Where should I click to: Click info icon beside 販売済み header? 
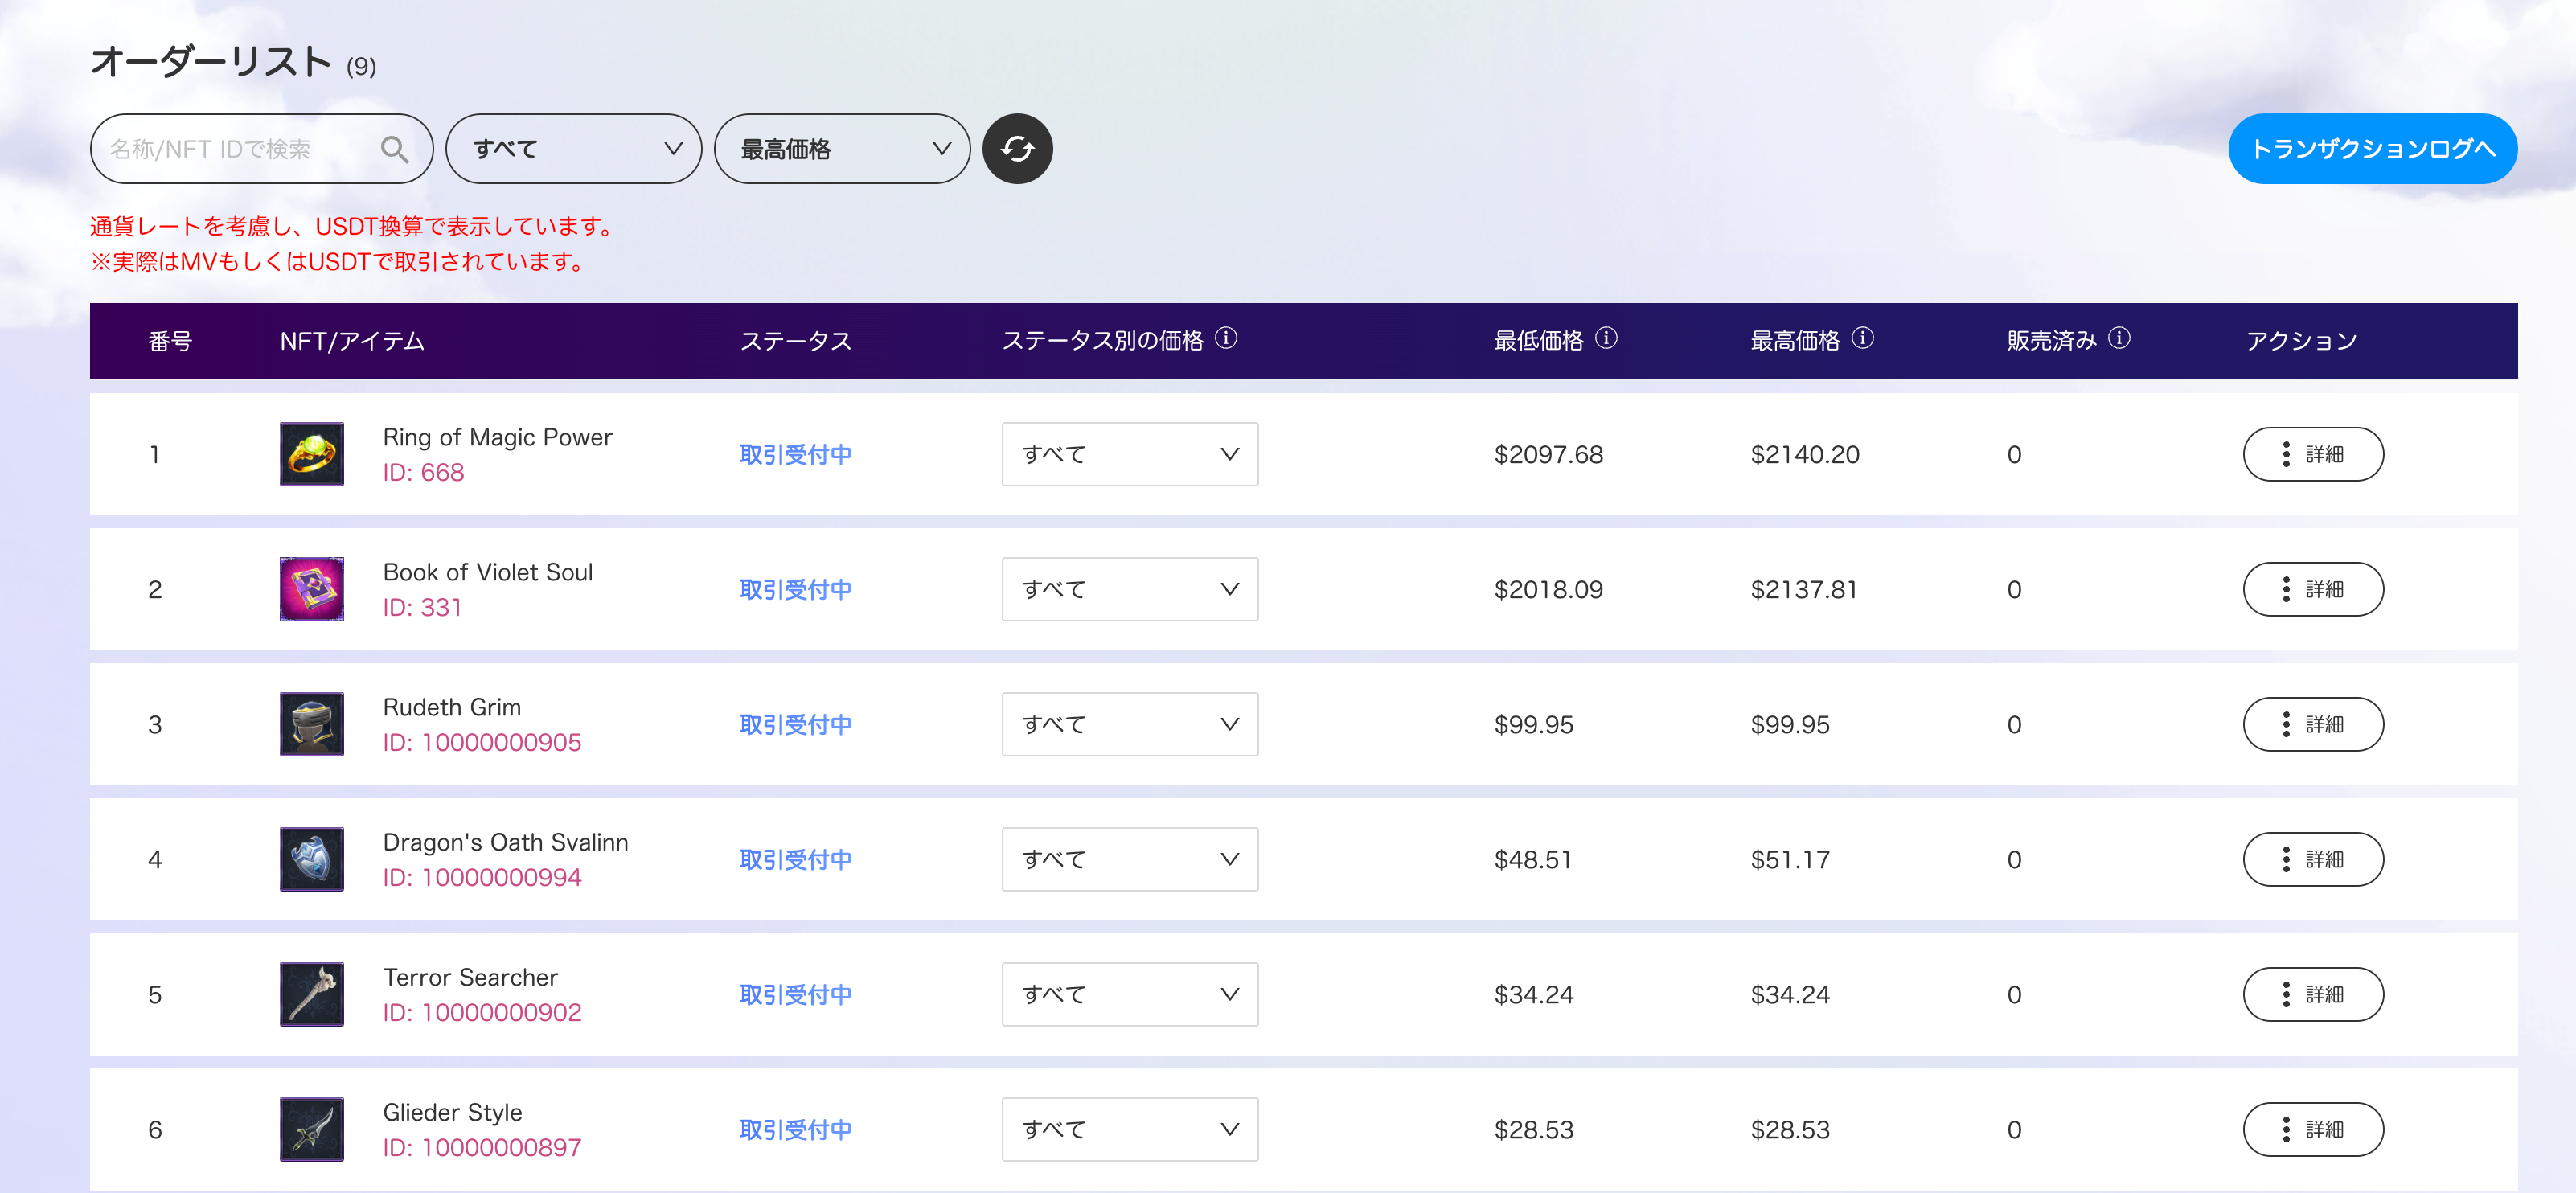click(x=2119, y=338)
